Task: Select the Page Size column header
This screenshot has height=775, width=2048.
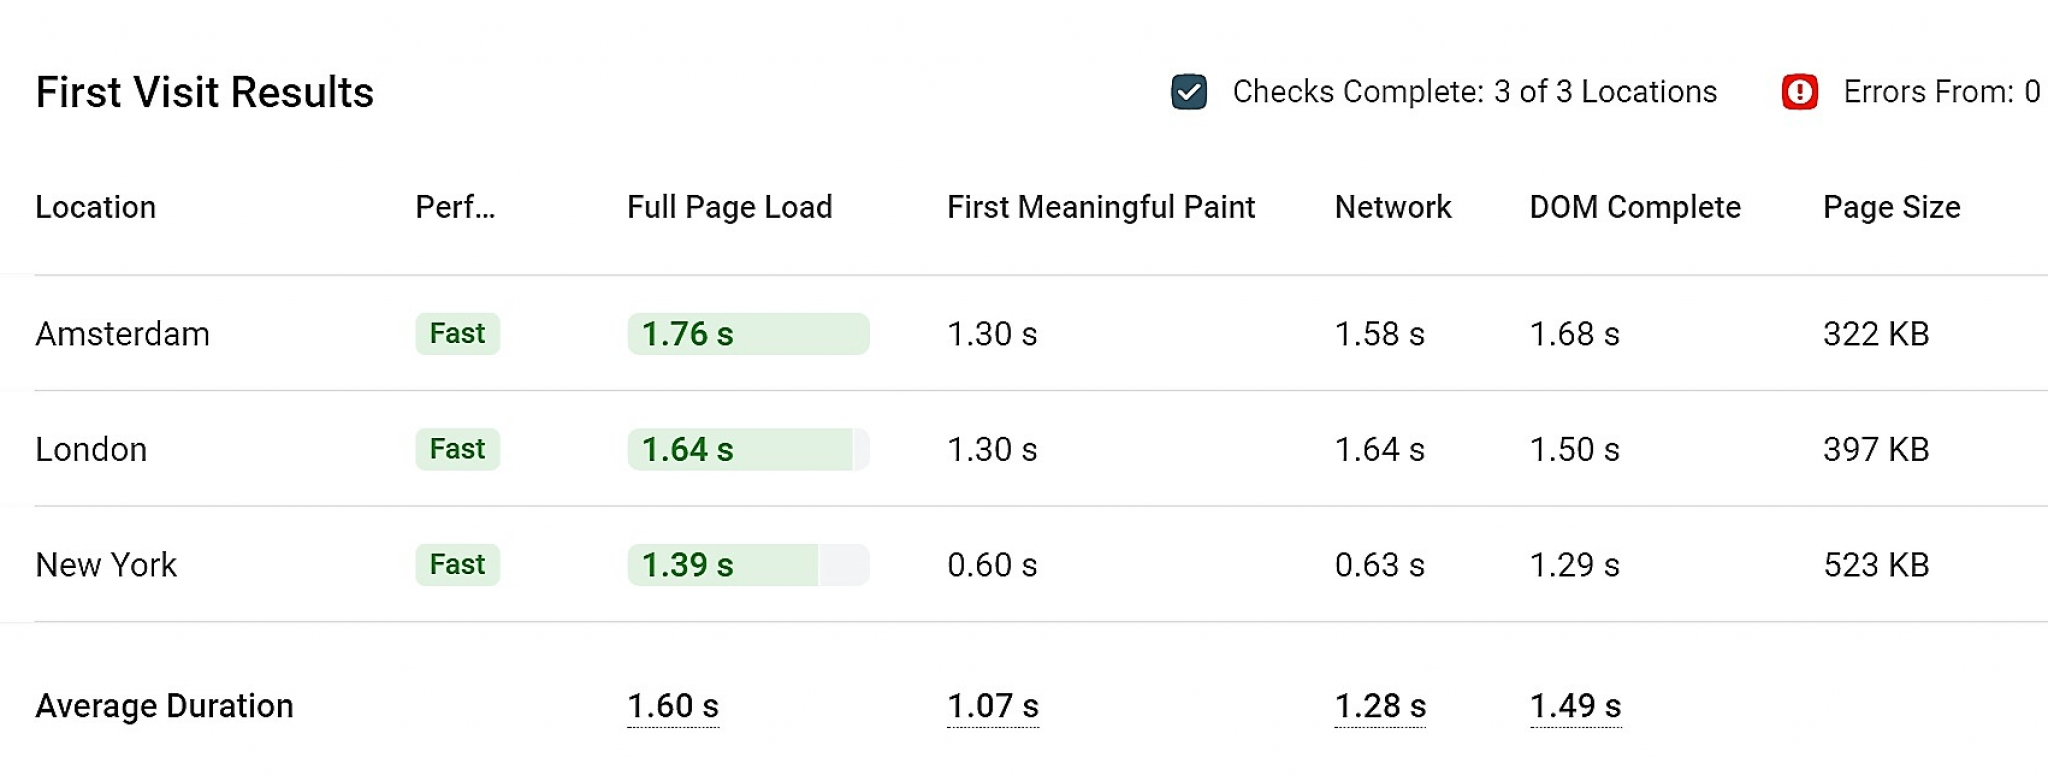Action: tap(1892, 207)
